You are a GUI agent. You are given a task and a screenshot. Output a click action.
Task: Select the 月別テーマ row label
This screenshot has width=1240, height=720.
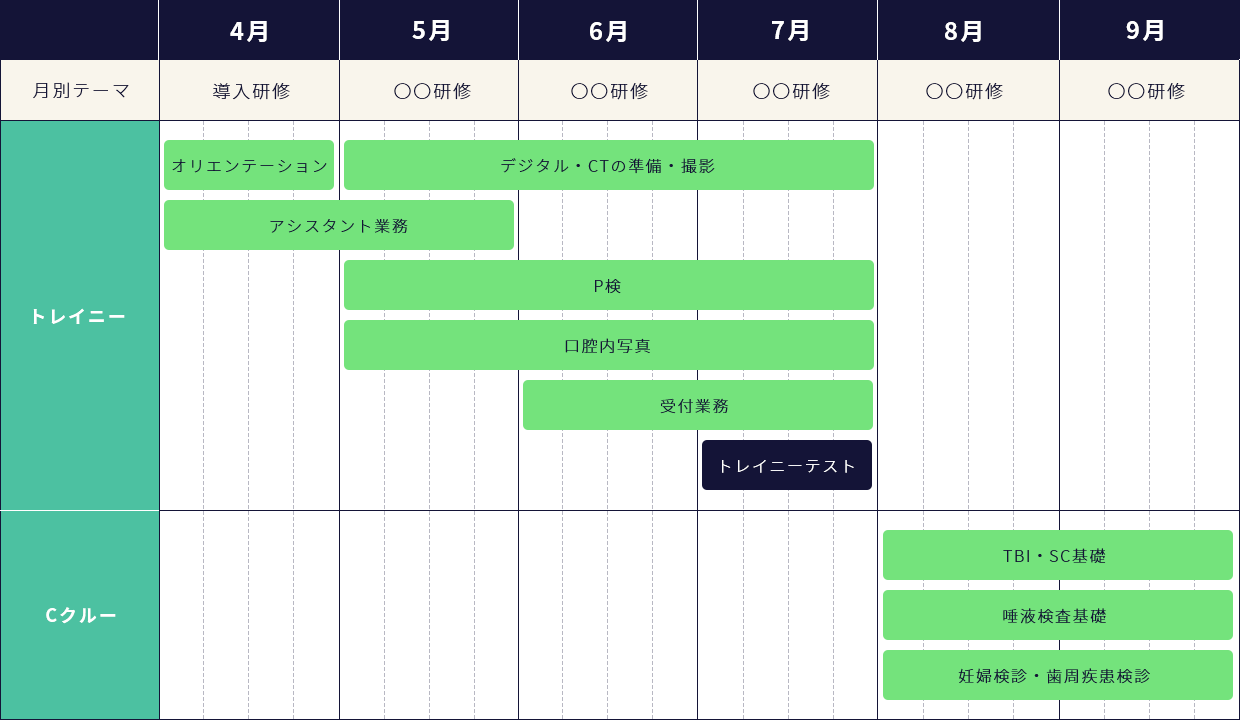click(80, 91)
